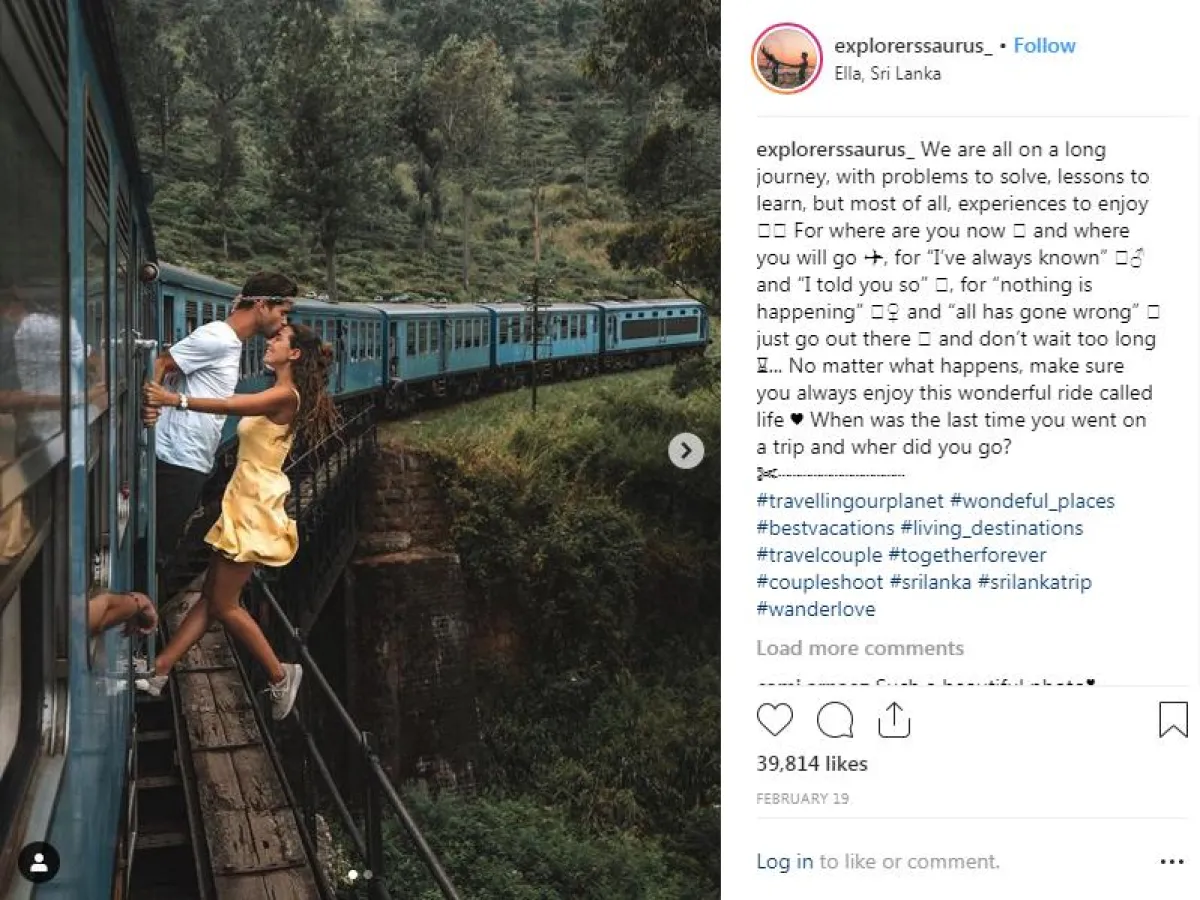Open the #travellingourplanet hashtag
This screenshot has width=1200, height=900.
point(849,501)
